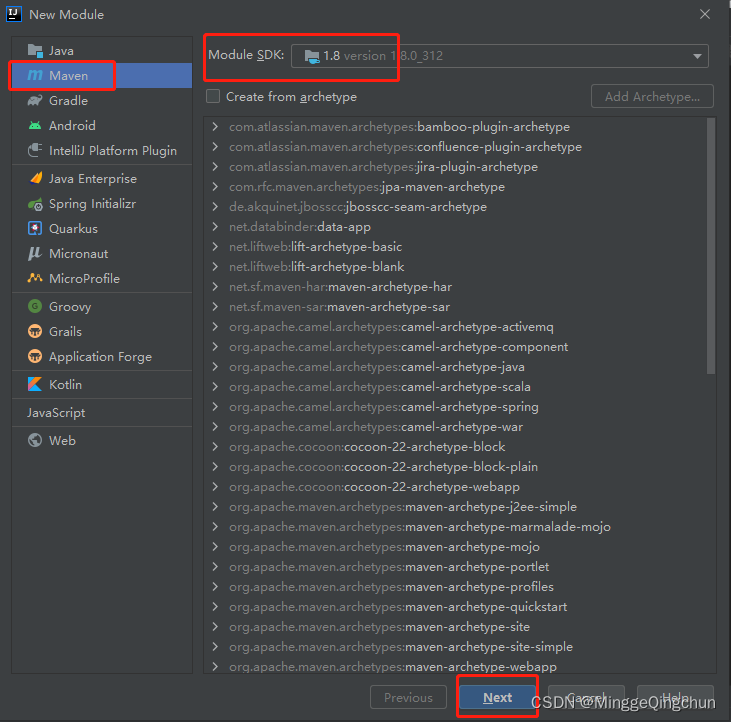The height and width of the screenshot is (722, 731).
Task: Select cocoon-22-archetype-webapp row
Action: (455, 487)
